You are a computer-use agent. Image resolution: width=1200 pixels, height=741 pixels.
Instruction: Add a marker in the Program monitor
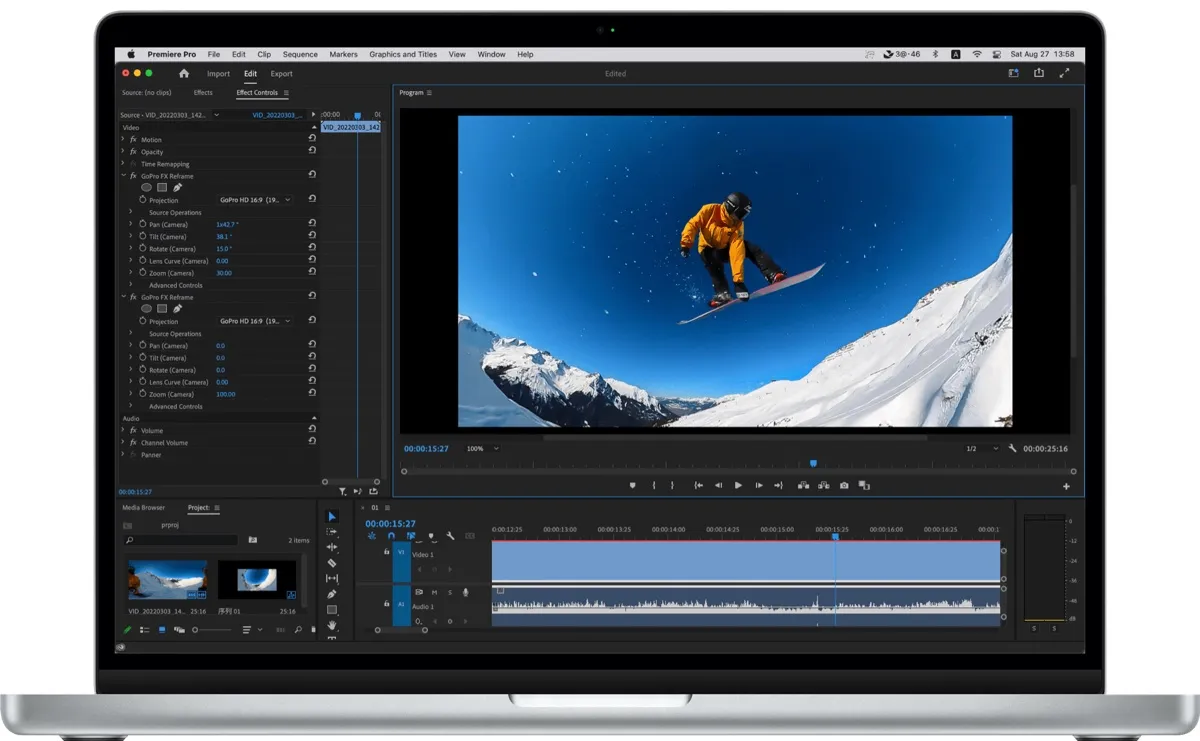point(632,485)
